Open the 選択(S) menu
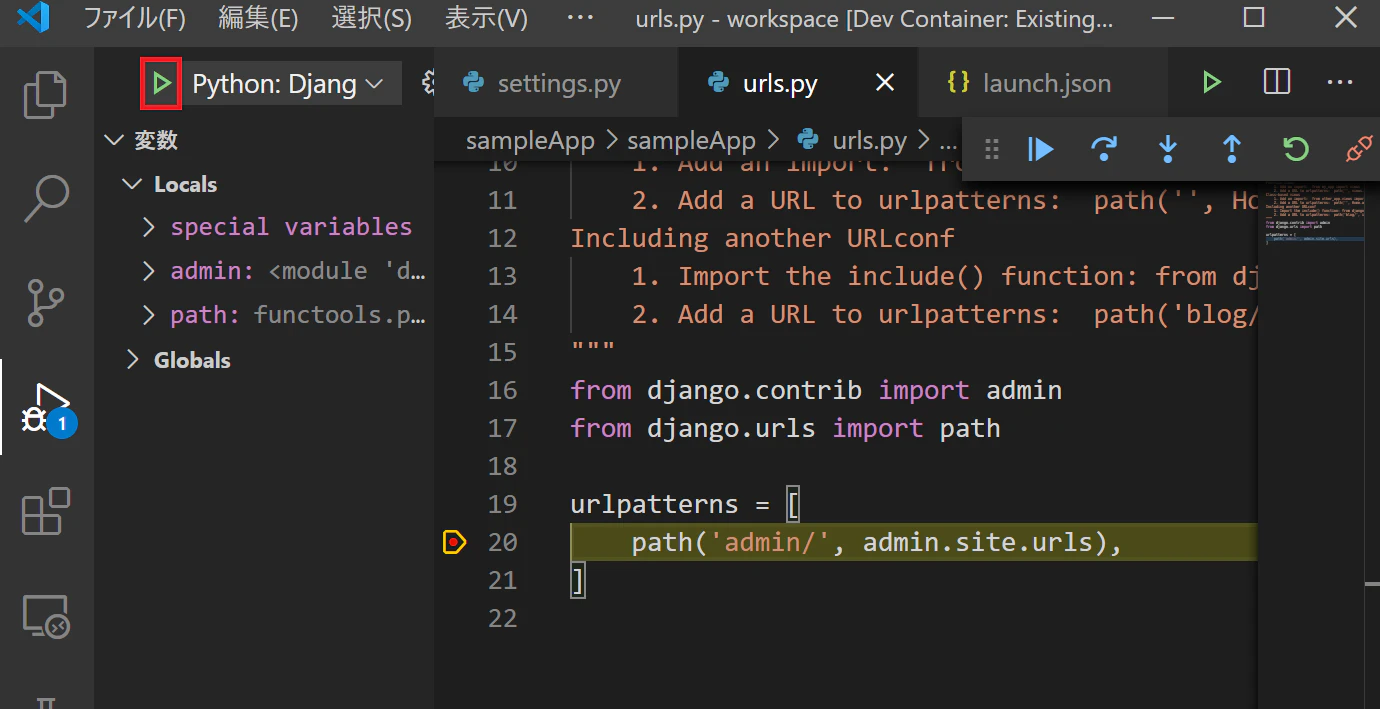Screen dimensions: 1380x709 tap(371, 19)
